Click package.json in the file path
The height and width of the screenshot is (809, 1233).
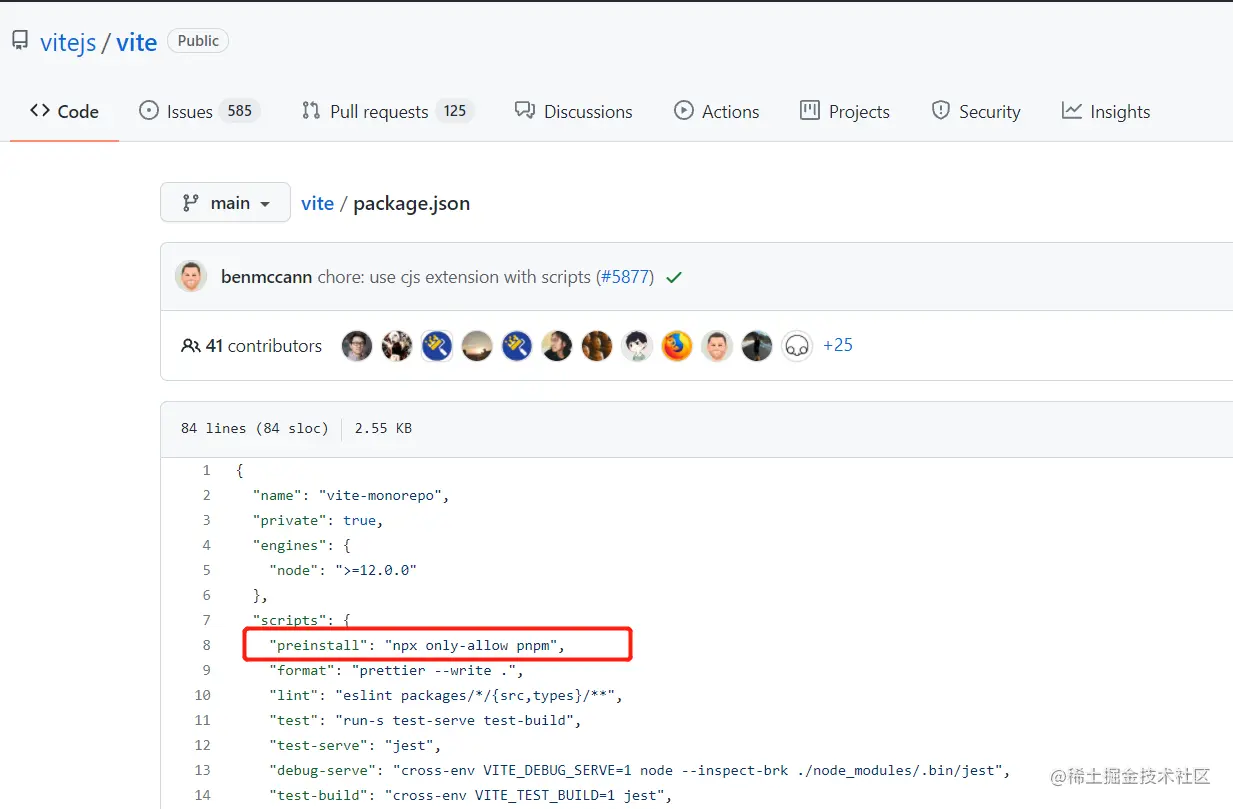[x=411, y=203]
